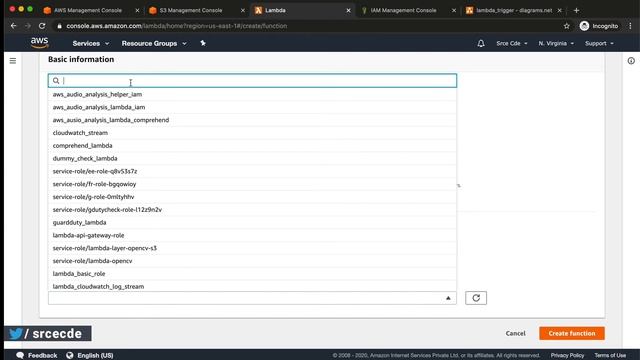
Task: Click the browser address bar
Action: click(306, 26)
